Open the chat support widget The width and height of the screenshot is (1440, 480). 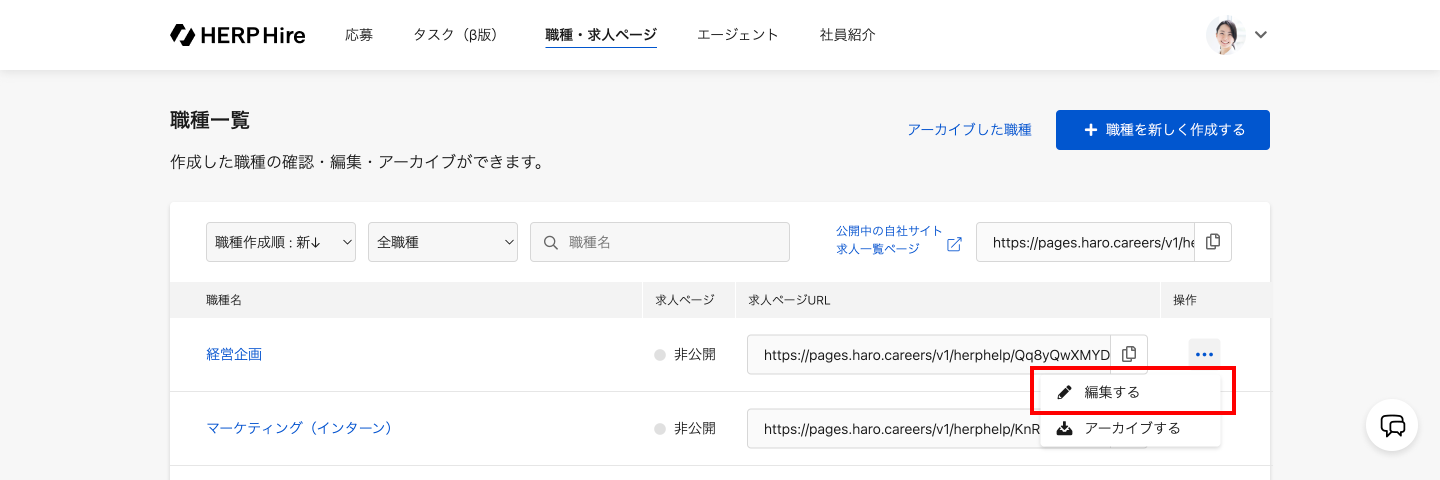[1392, 426]
